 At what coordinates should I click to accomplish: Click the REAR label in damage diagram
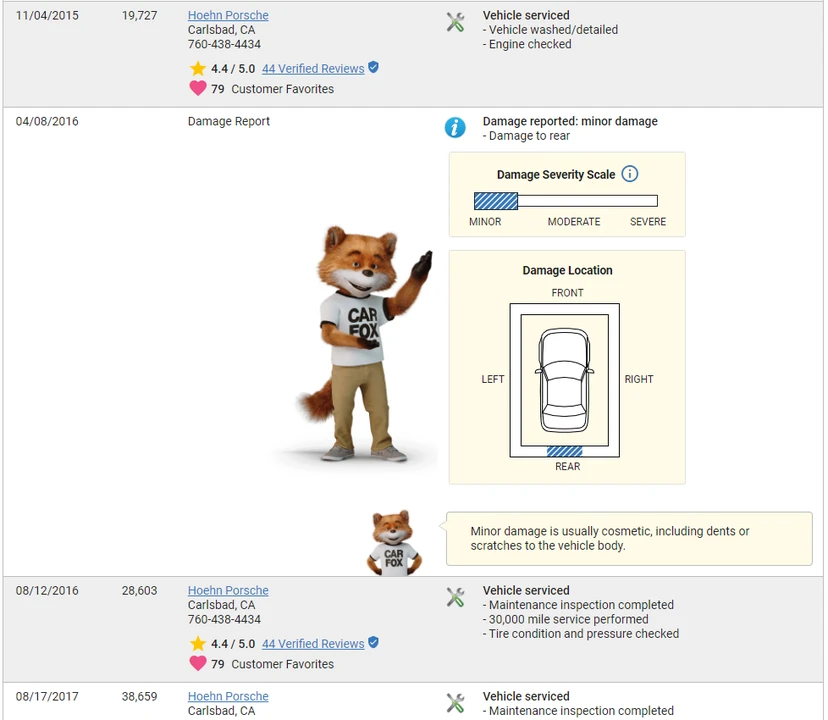[x=568, y=466]
